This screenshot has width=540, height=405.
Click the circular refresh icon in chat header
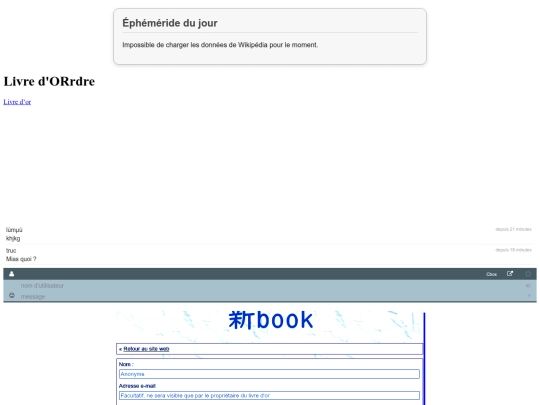[x=528, y=274]
